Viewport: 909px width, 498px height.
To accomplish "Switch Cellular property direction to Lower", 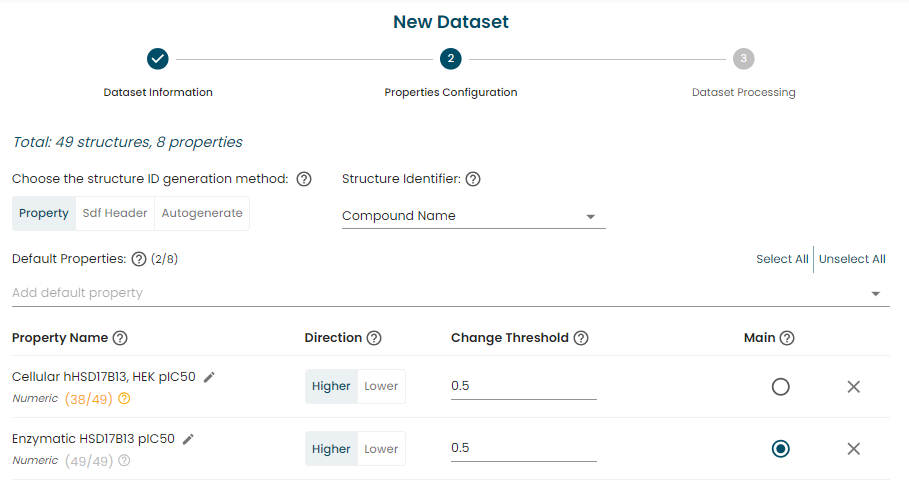I will pos(381,386).
